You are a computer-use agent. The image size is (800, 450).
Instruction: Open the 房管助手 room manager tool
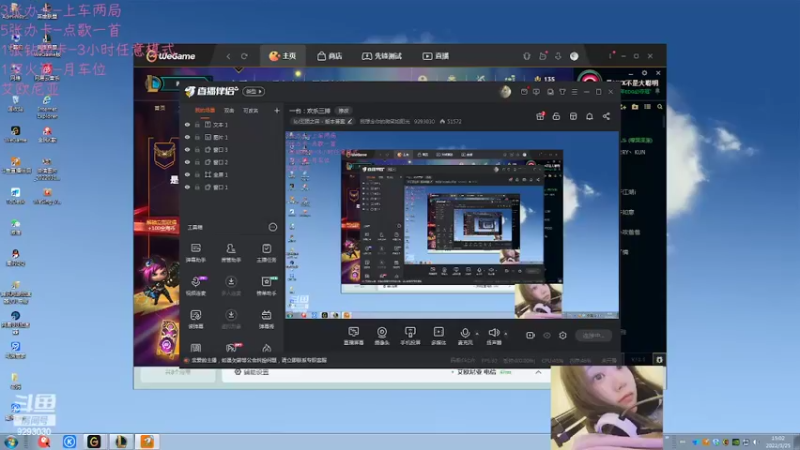pyautogui.click(x=231, y=253)
